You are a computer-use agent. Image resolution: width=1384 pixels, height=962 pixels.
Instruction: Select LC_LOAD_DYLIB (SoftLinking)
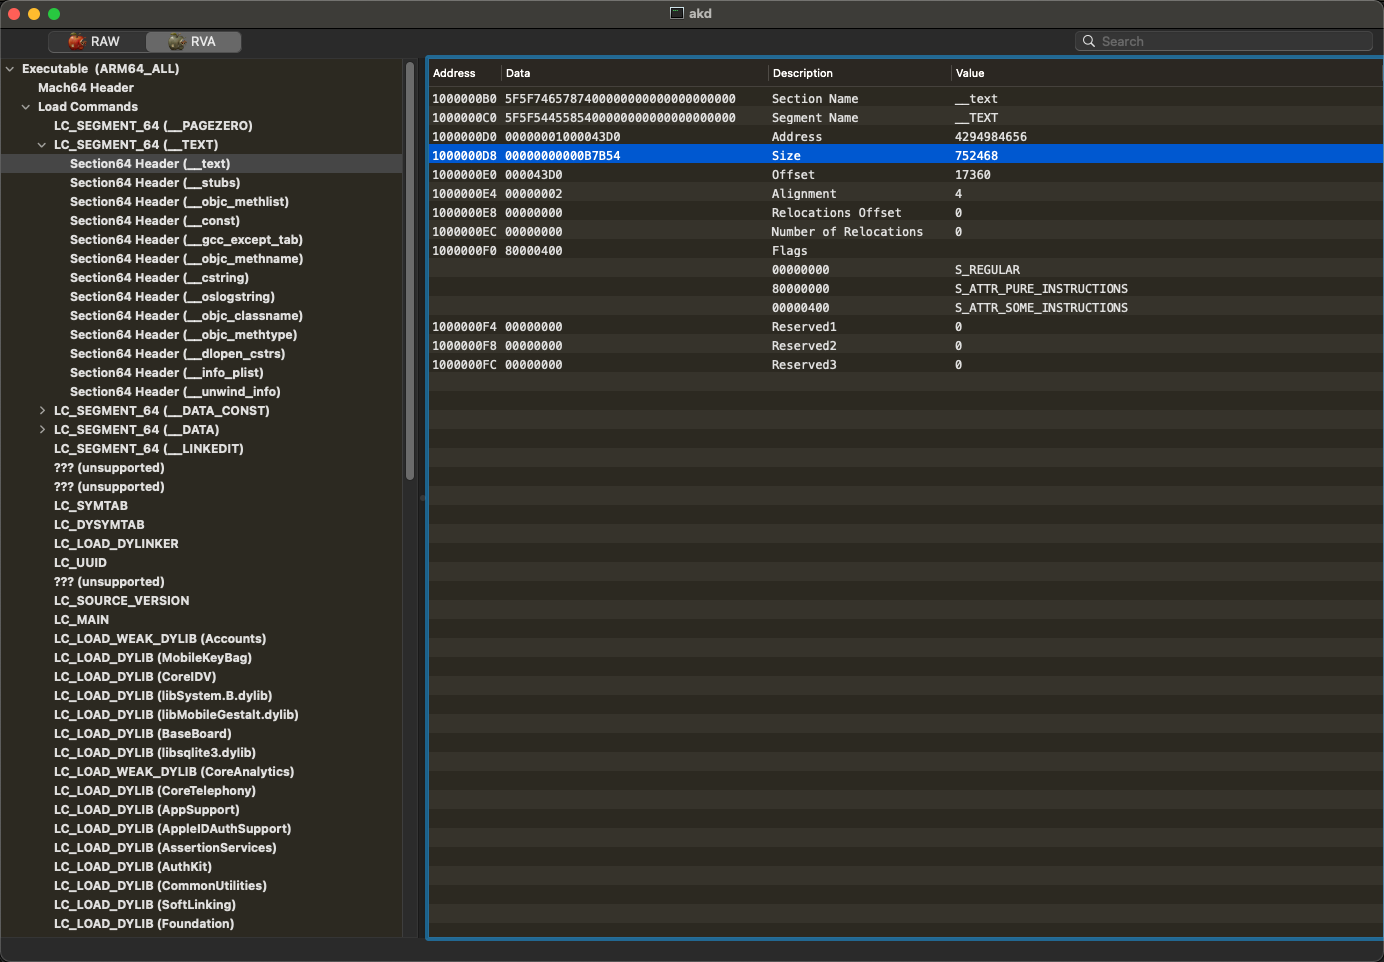point(145,905)
